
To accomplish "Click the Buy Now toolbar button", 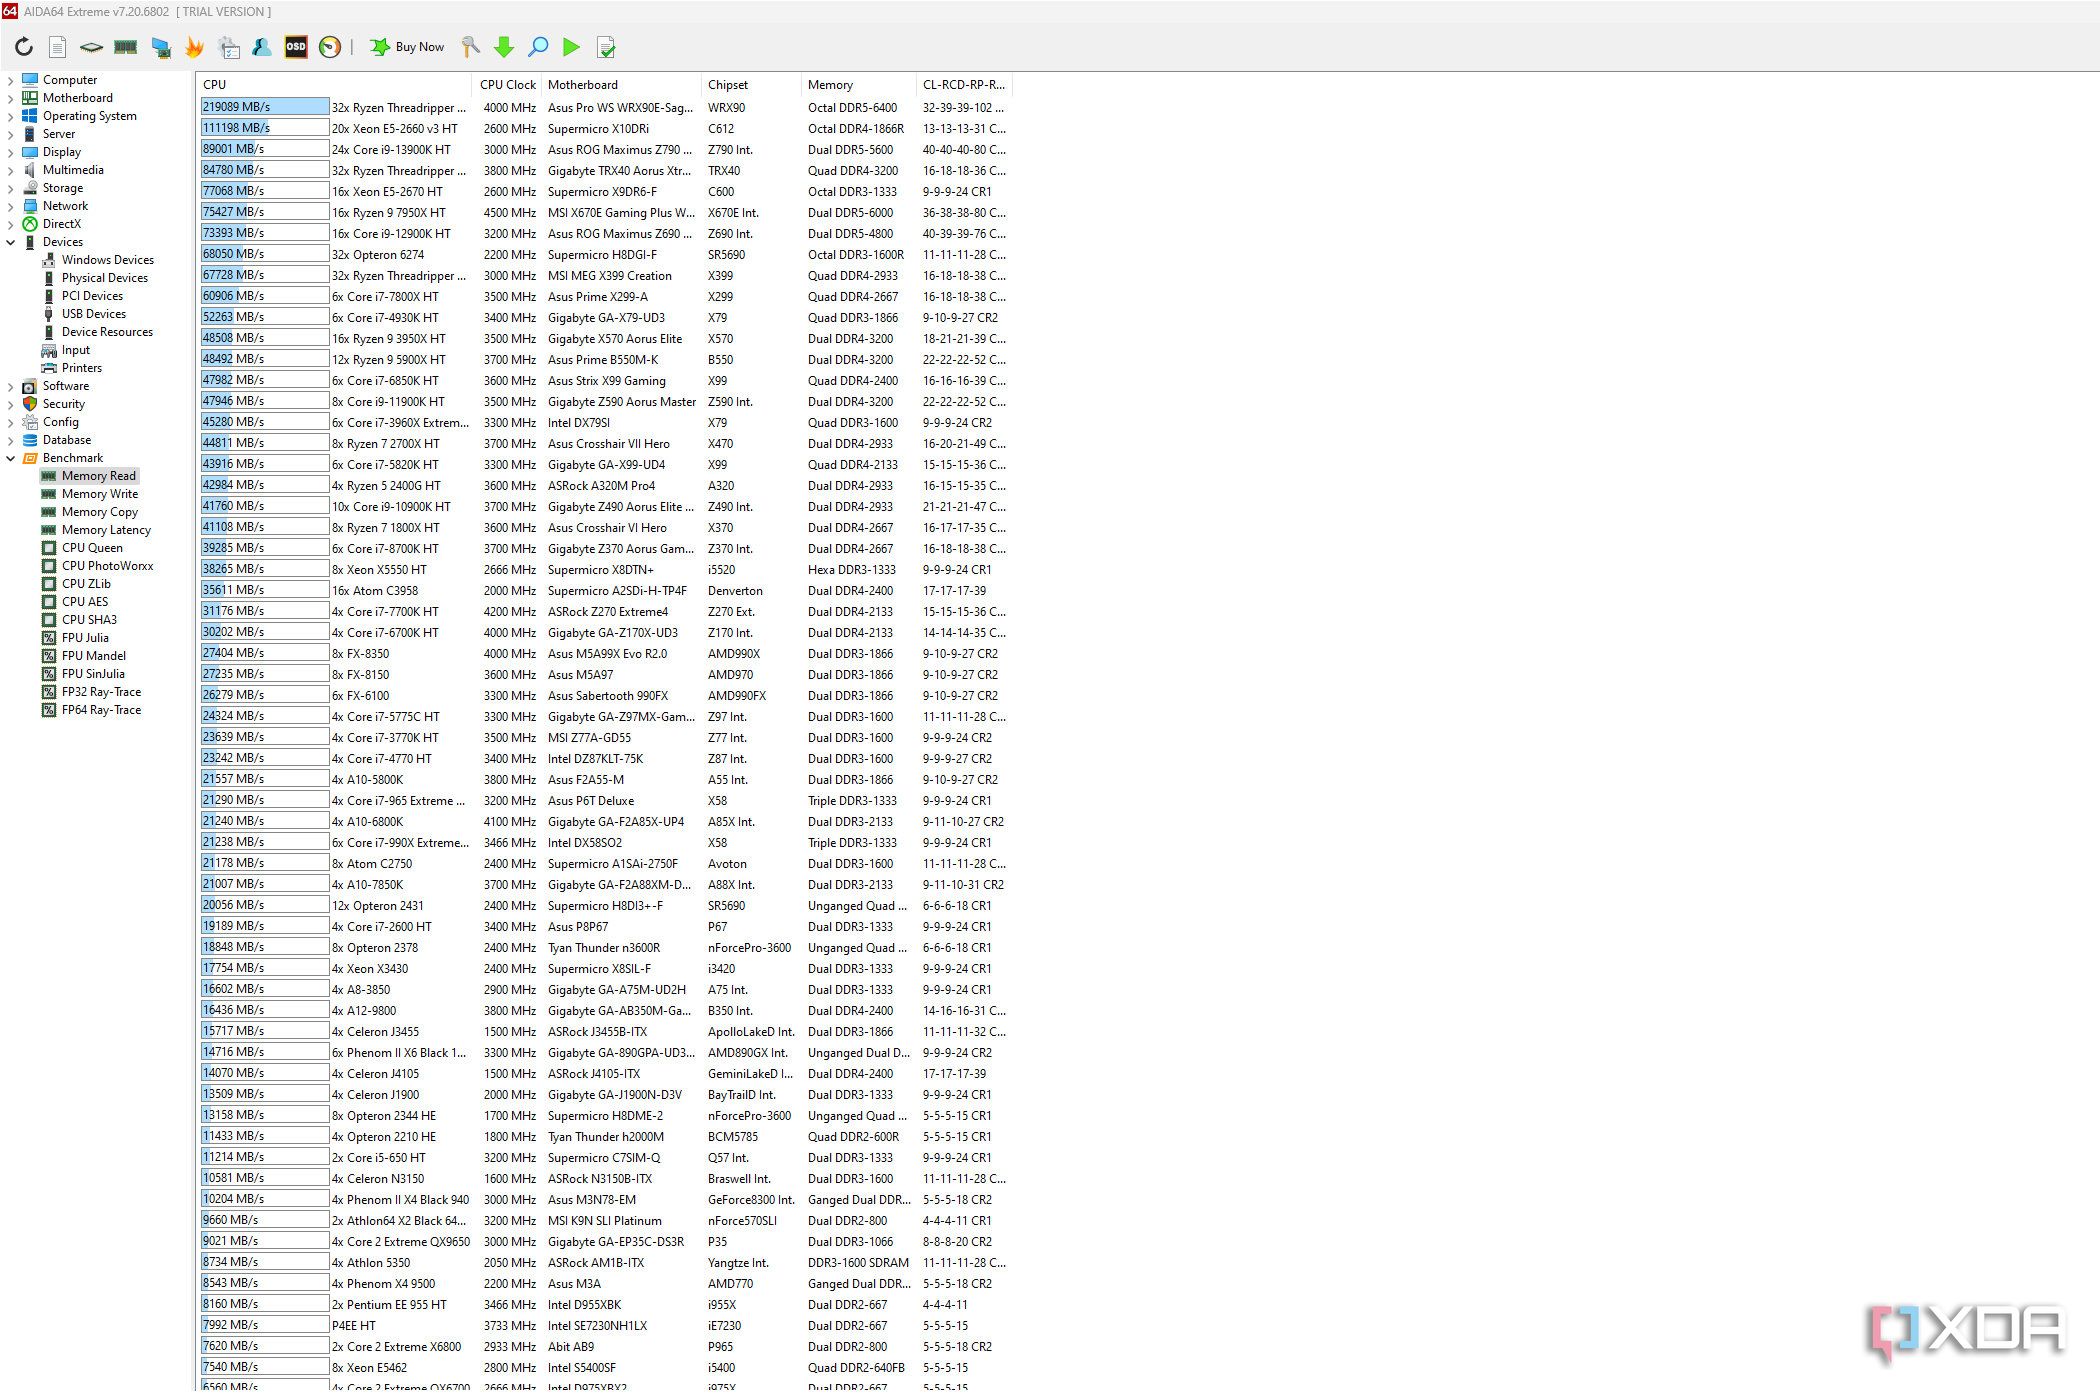I will [x=407, y=47].
